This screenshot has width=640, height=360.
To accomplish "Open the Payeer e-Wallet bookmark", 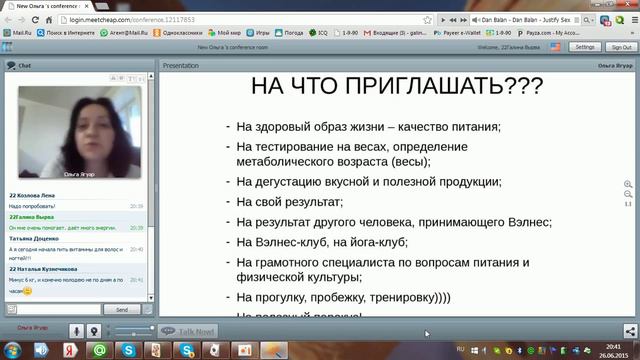I will point(457,33).
